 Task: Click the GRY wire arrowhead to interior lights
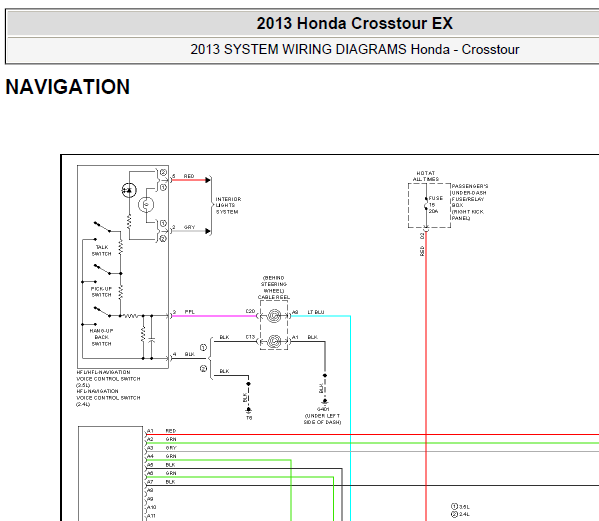click(208, 231)
